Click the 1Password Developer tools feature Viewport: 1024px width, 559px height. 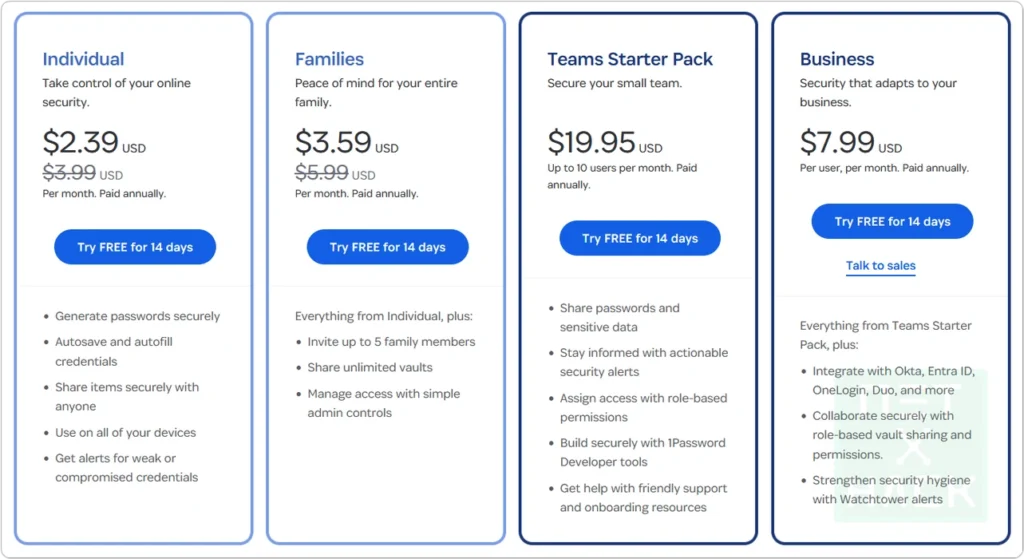pos(642,452)
